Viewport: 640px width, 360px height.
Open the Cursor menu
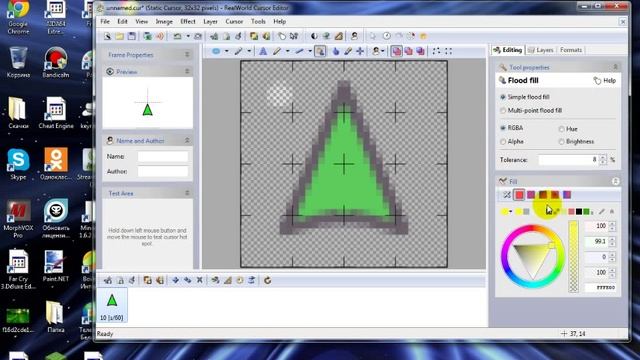pyautogui.click(x=234, y=22)
